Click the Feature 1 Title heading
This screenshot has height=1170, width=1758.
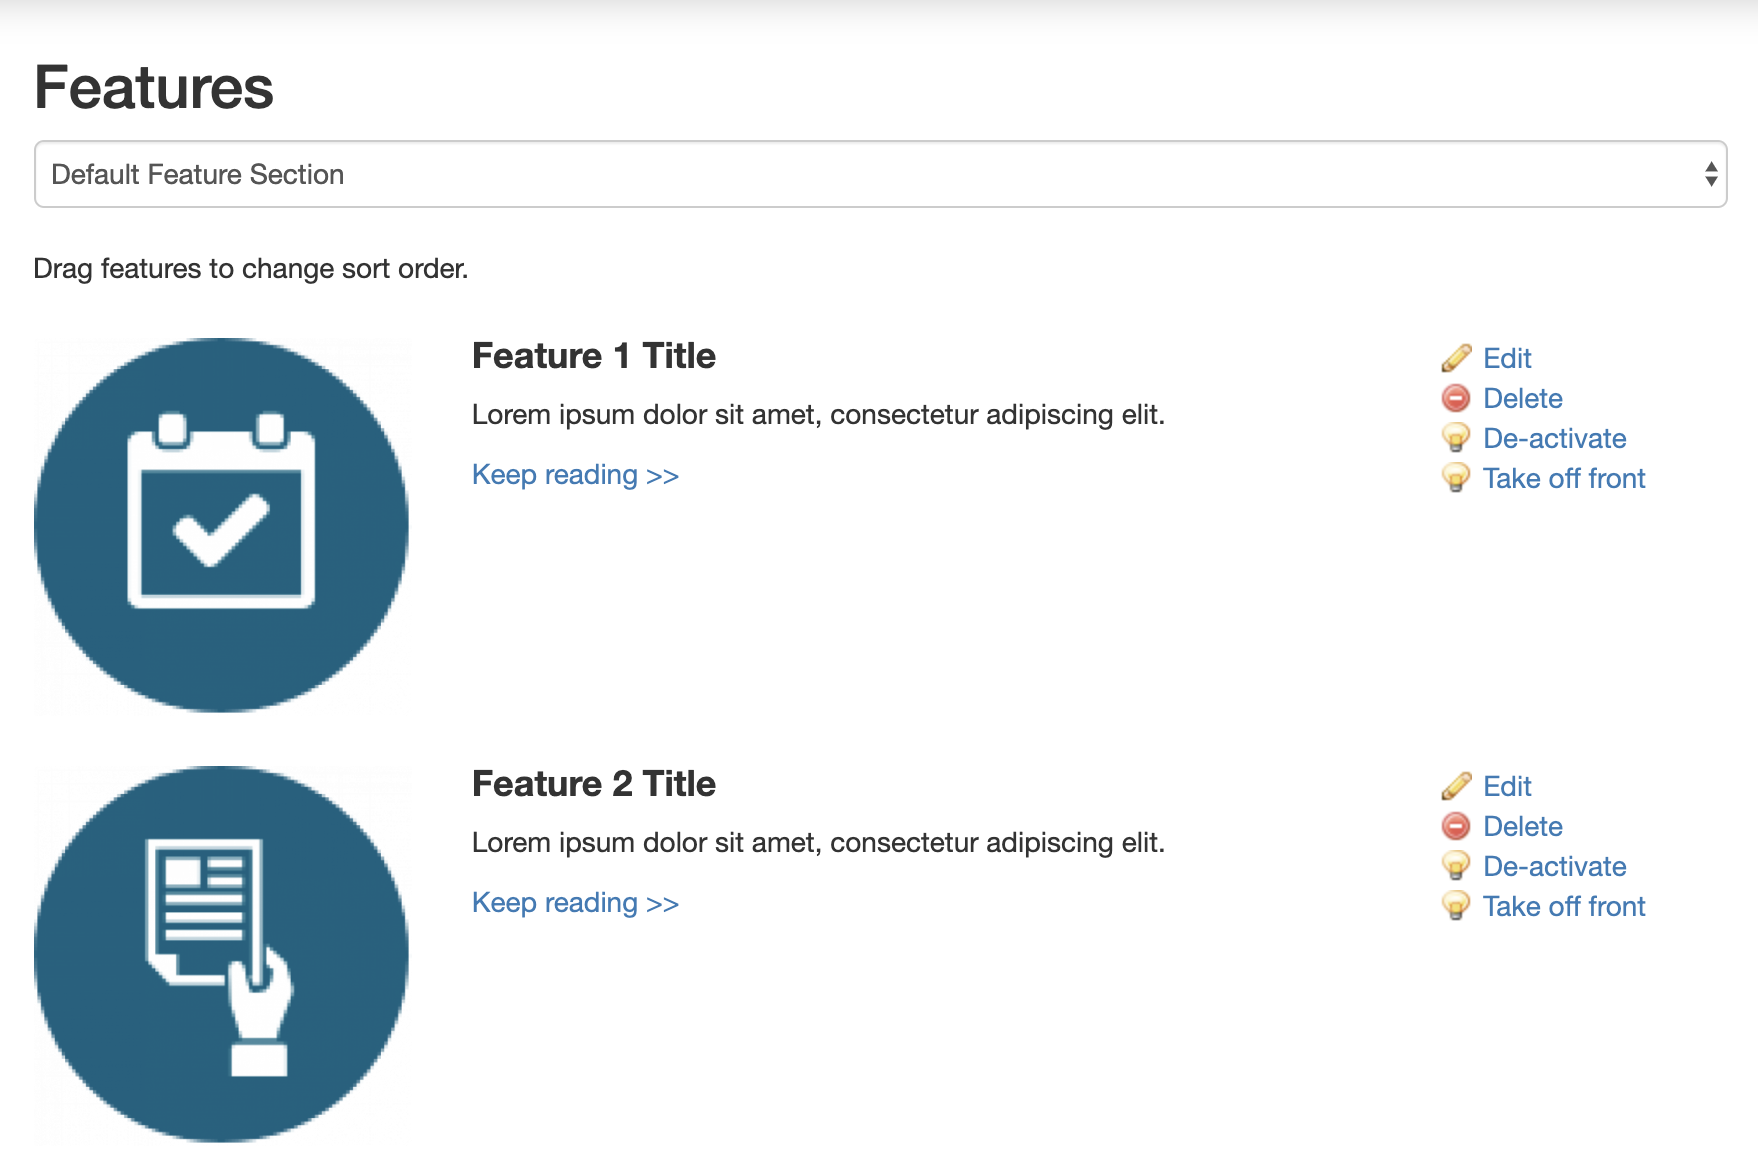594,356
